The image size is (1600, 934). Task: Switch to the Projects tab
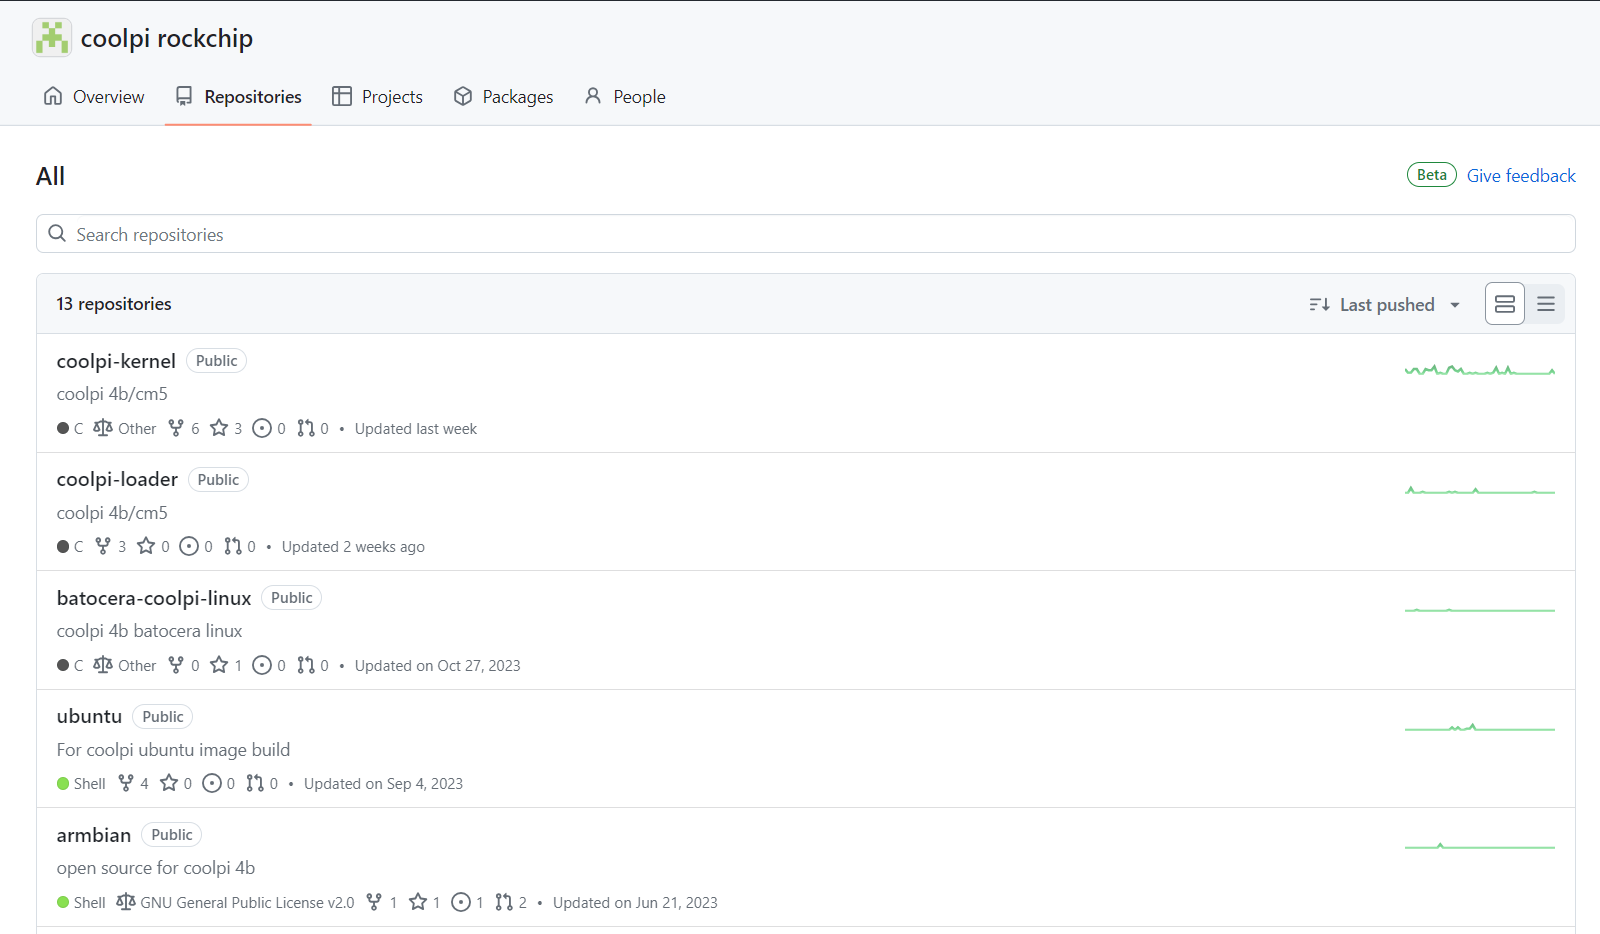click(377, 97)
